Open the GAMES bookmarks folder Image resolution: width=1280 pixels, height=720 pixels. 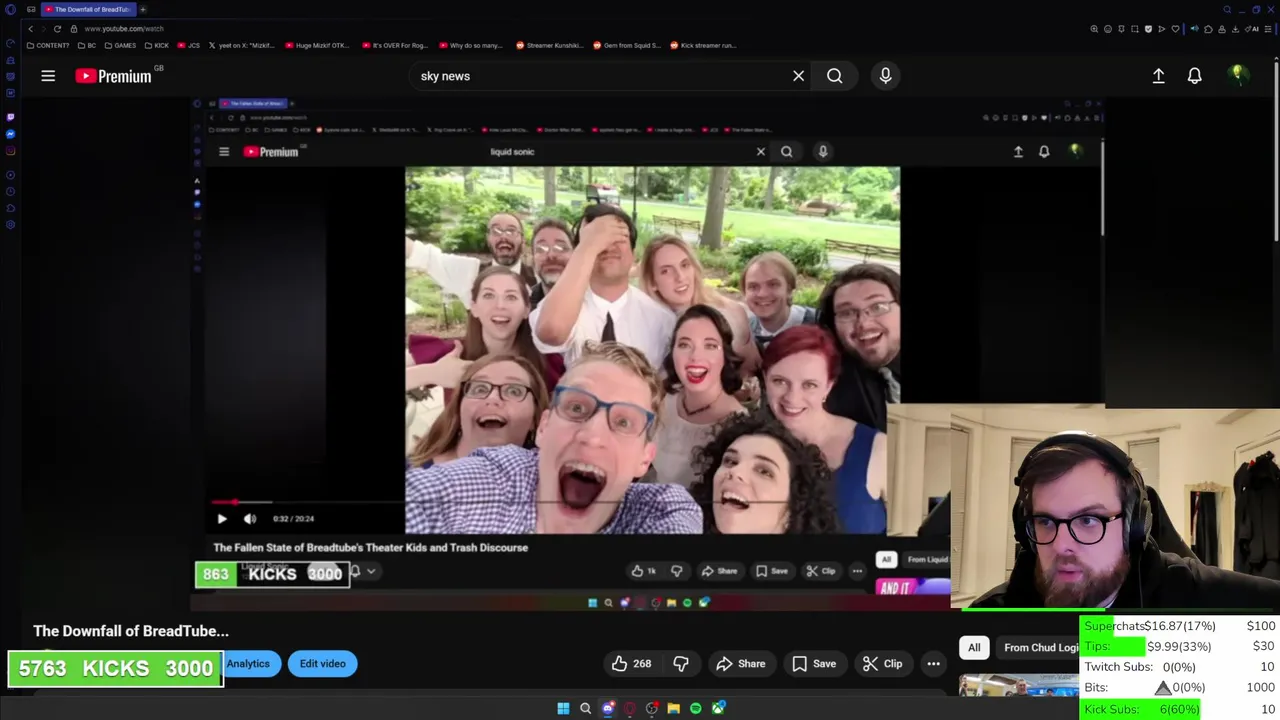point(120,45)
